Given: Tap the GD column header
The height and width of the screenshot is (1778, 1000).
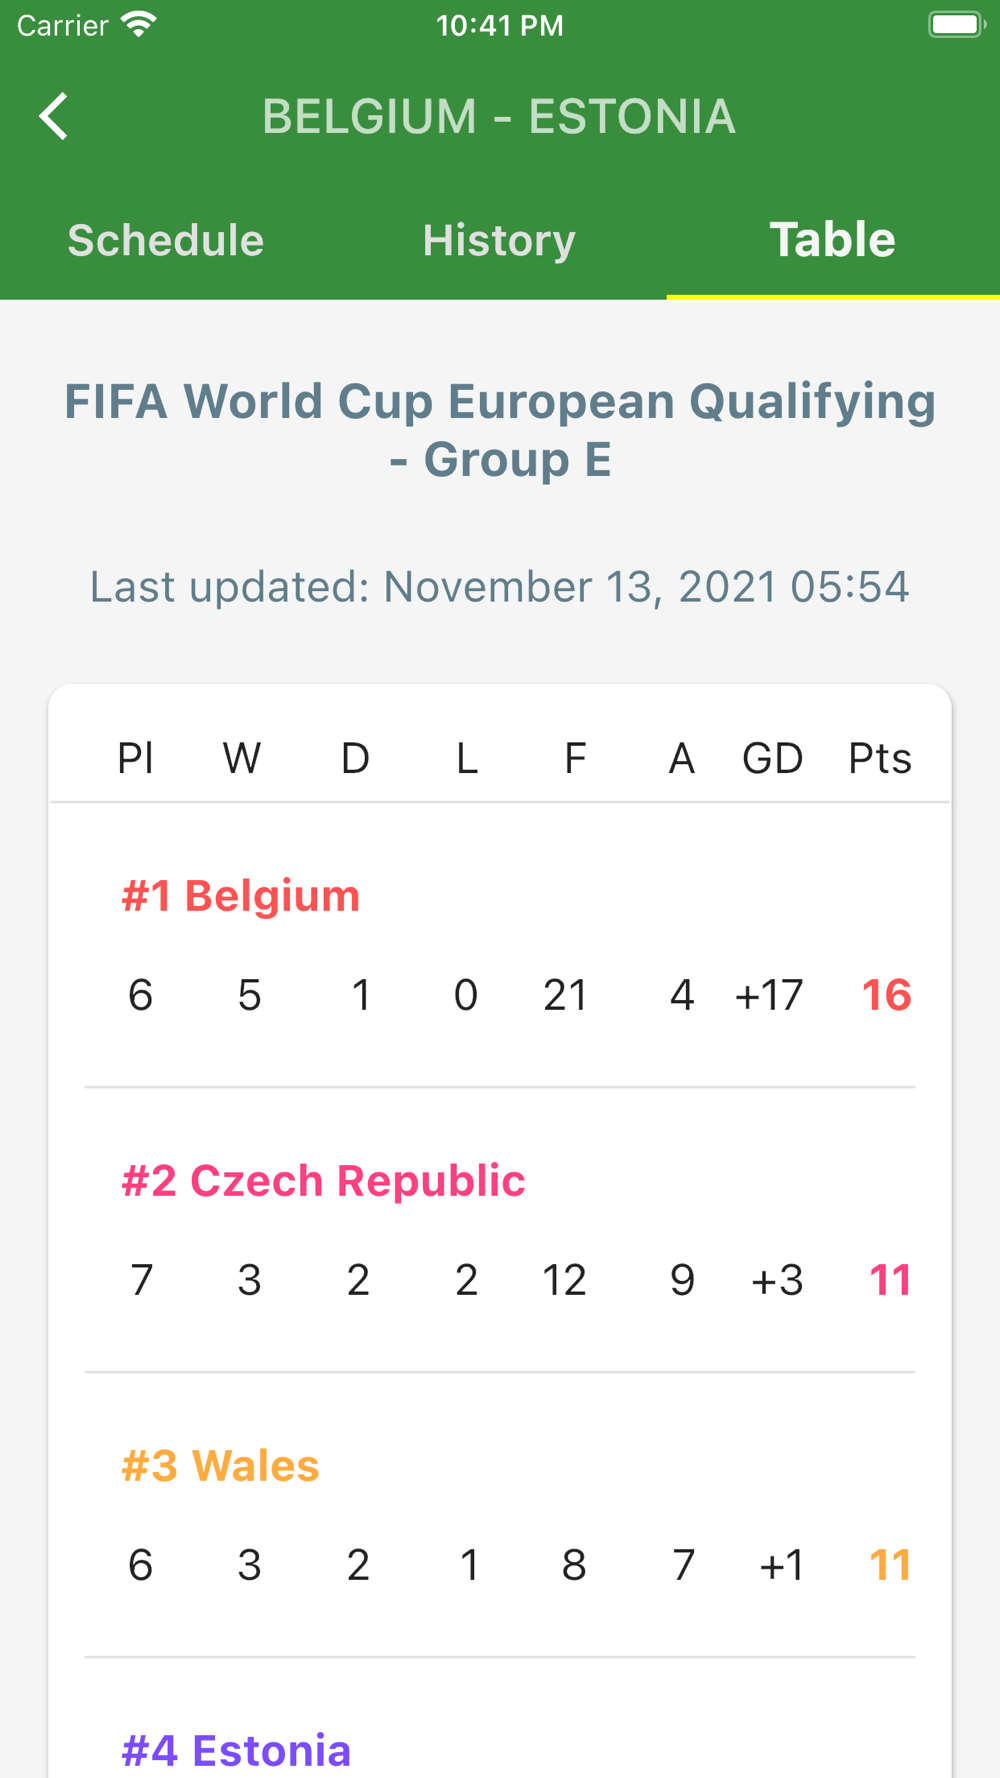Looking at the screenshot, I should tap(772, 759).
